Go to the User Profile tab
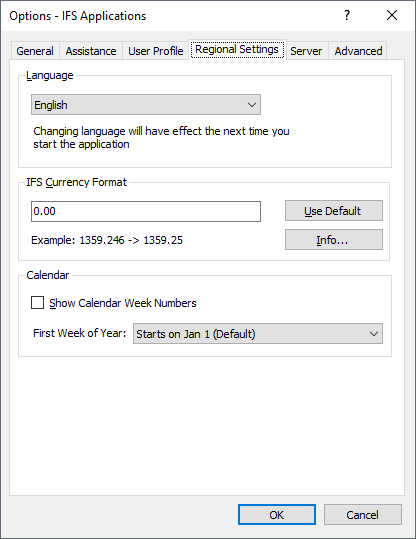The image size is (416, 539). point(155,51)
